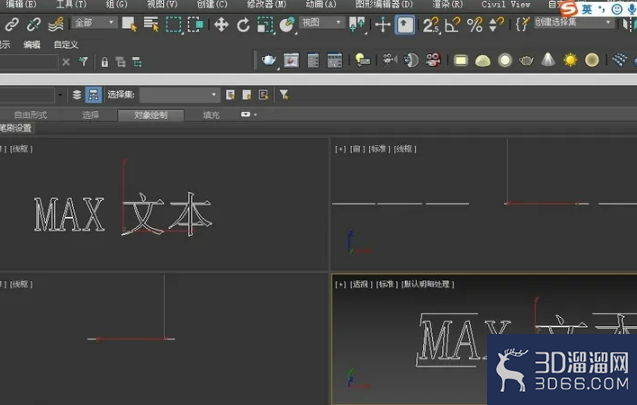
Task: Click the lock icon in the explorer toolbar
Action: pyautogui.click(x=104, y=62)
